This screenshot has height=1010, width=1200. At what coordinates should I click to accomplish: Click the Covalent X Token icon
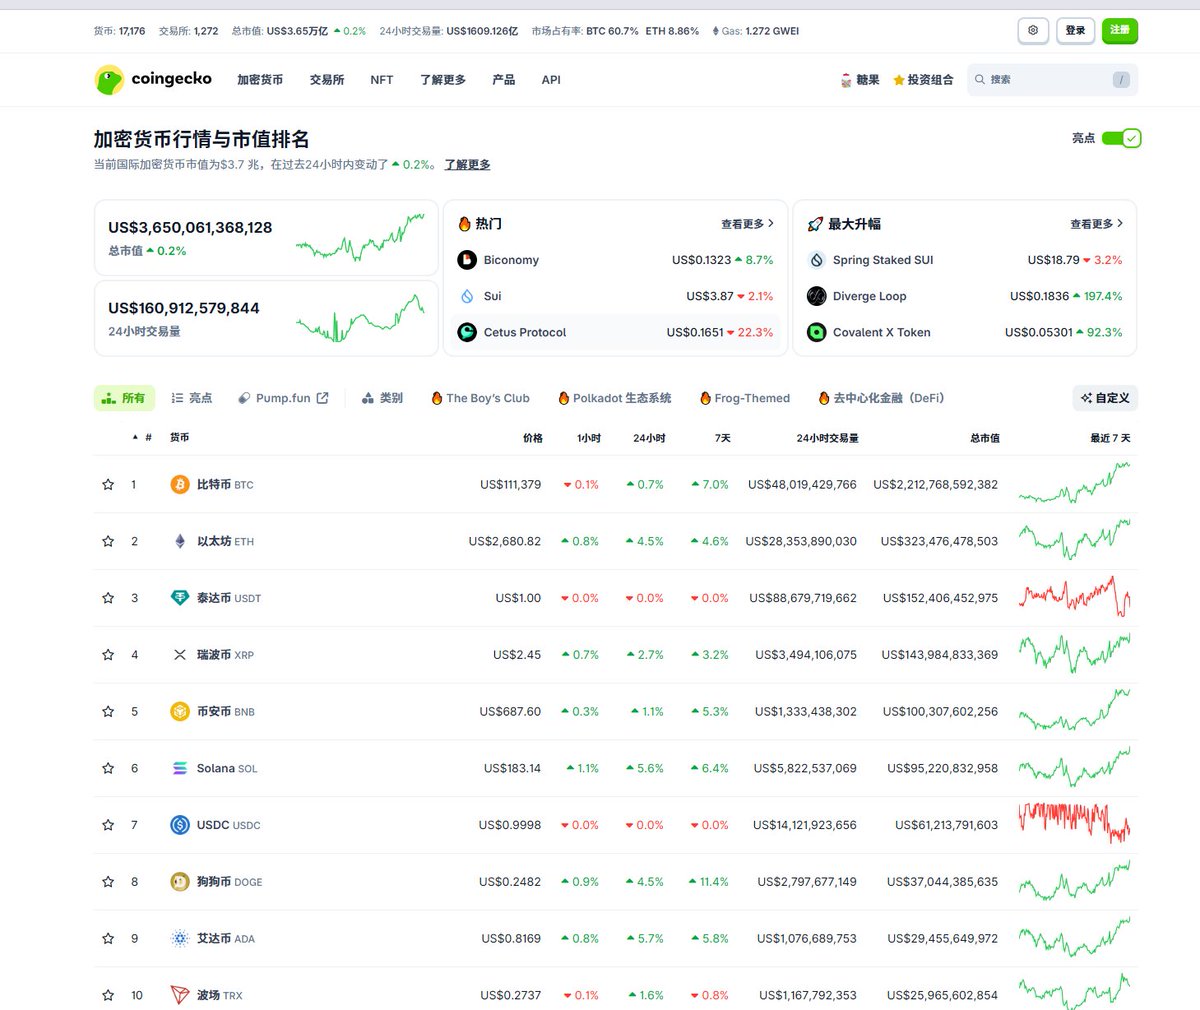click(x=816, y=332)
